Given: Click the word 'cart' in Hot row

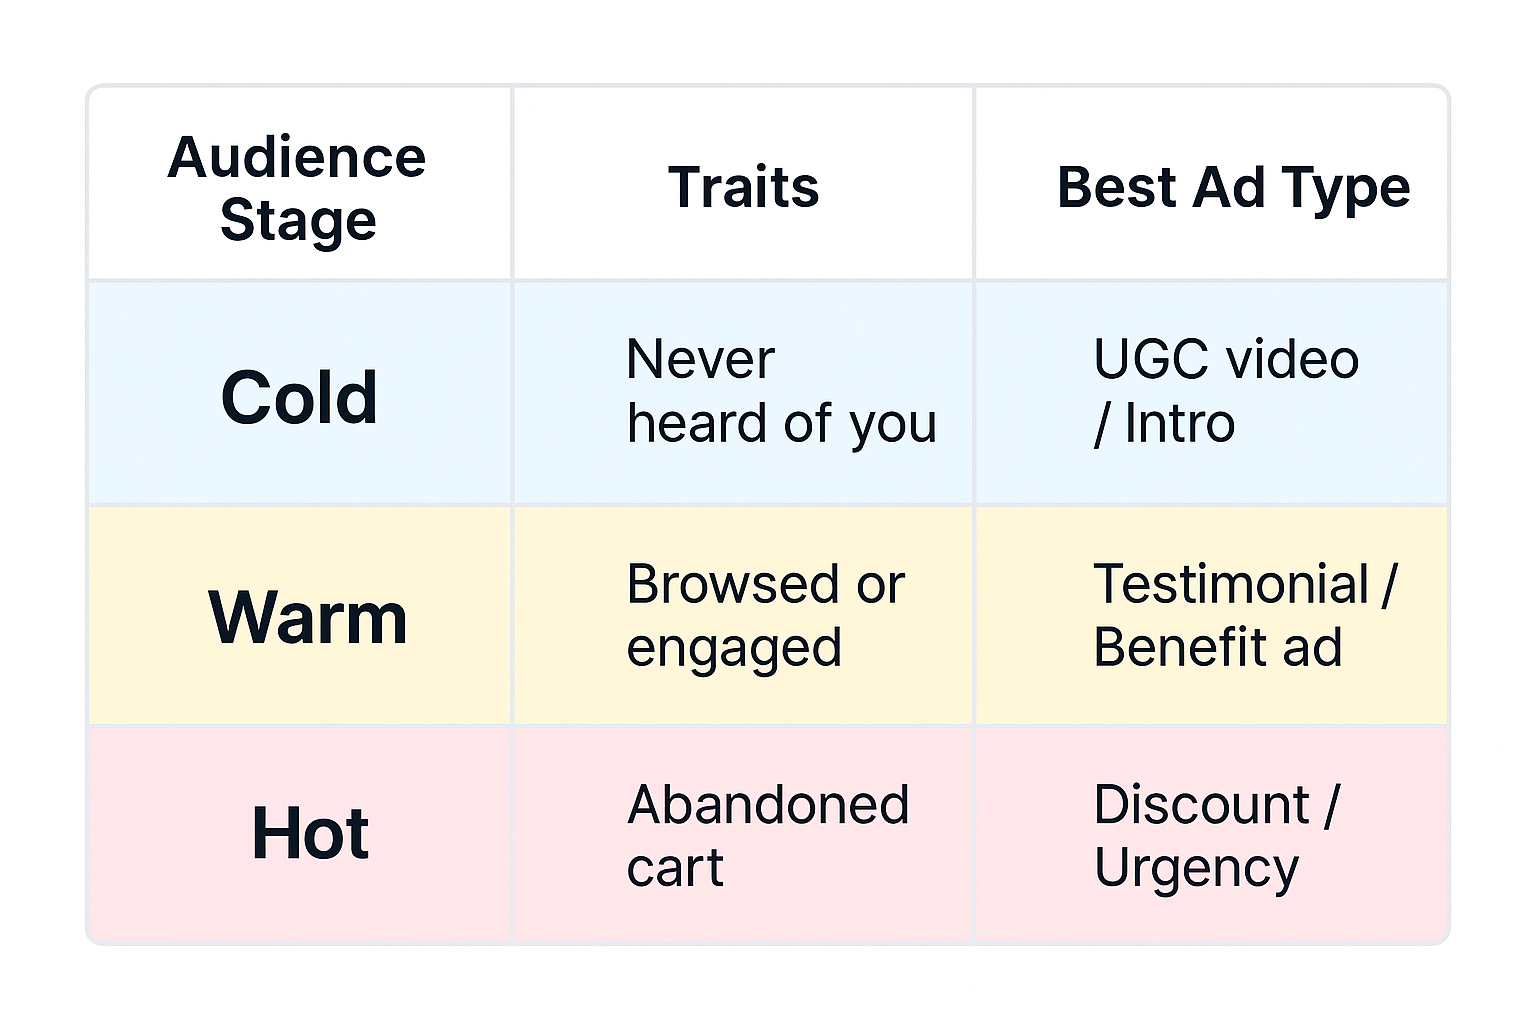Looking at the screenshot, I should pos(675,868).
